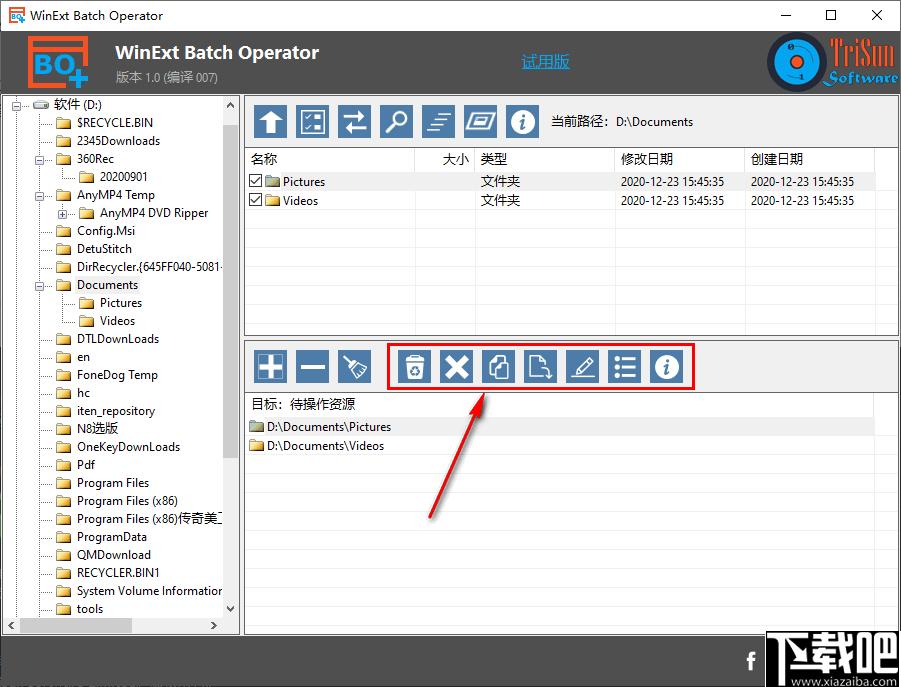
Task: Click the go up one level arrow icon
Action: [270, 121]
